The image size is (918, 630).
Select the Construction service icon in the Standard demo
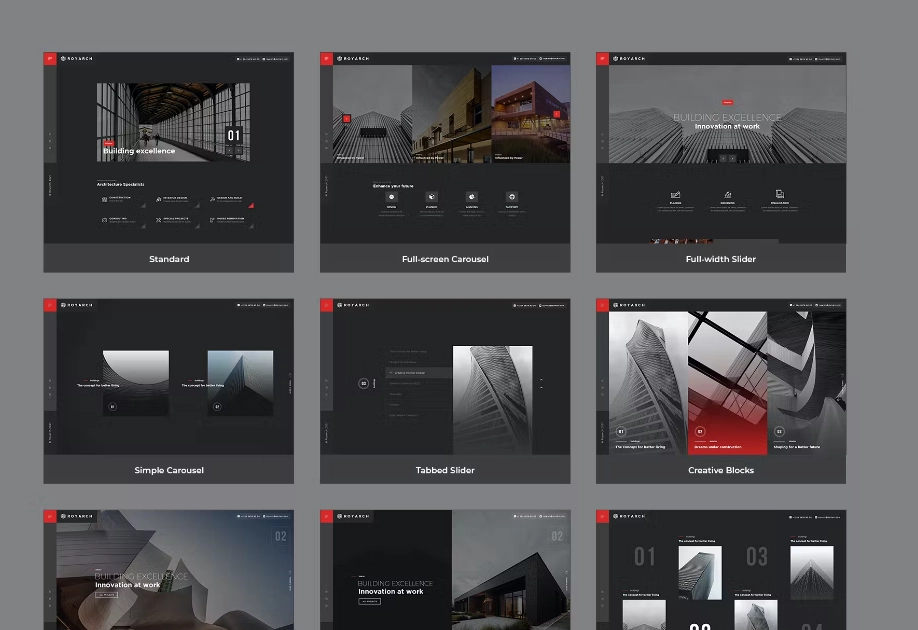[x=103, y=197]
